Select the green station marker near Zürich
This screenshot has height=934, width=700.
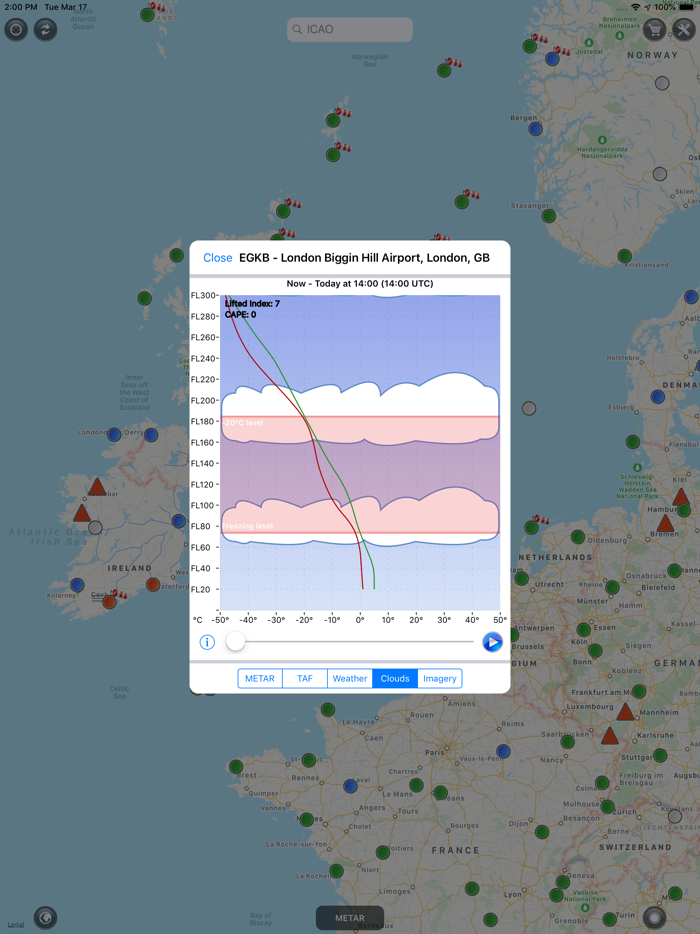pyautogui.click(x=607, y=807)
